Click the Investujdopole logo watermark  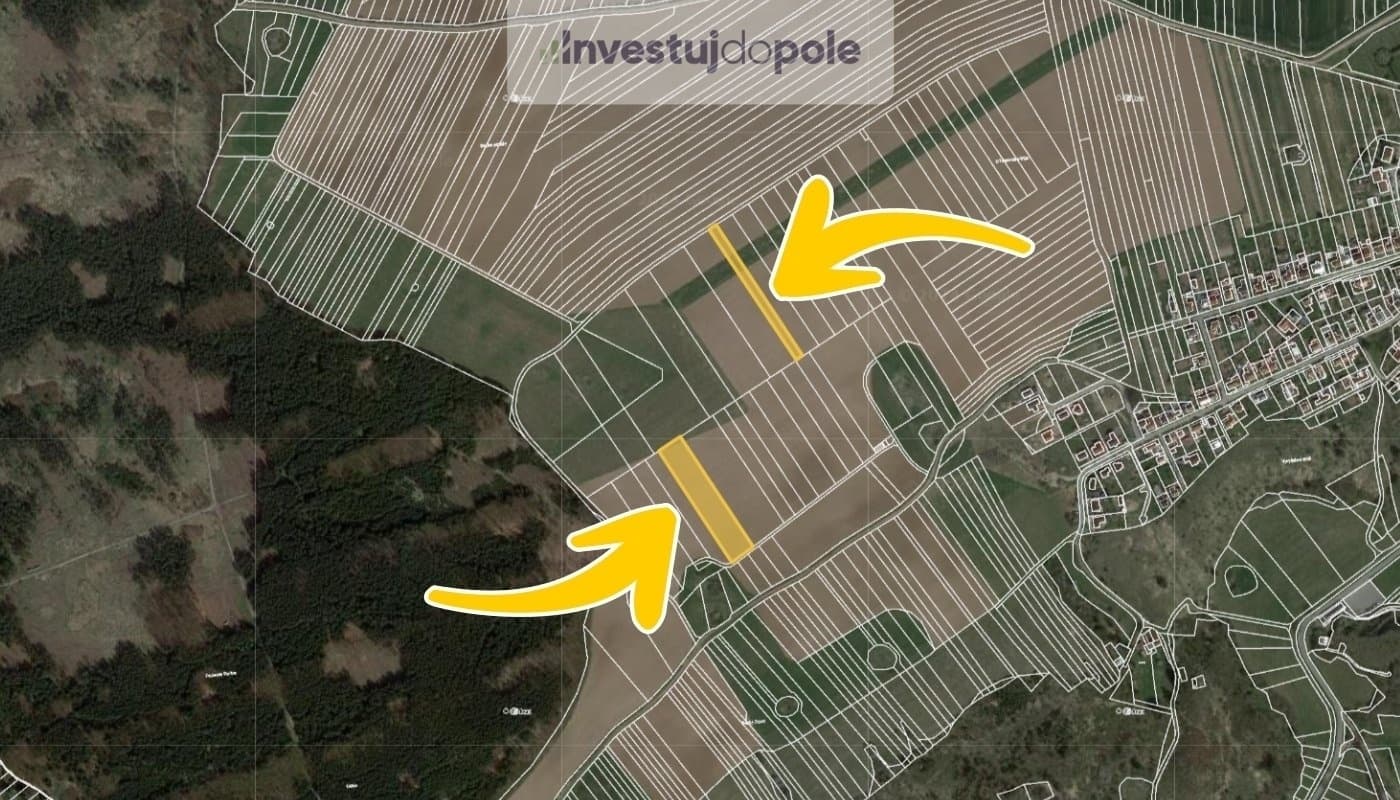[x=699, y=51]
